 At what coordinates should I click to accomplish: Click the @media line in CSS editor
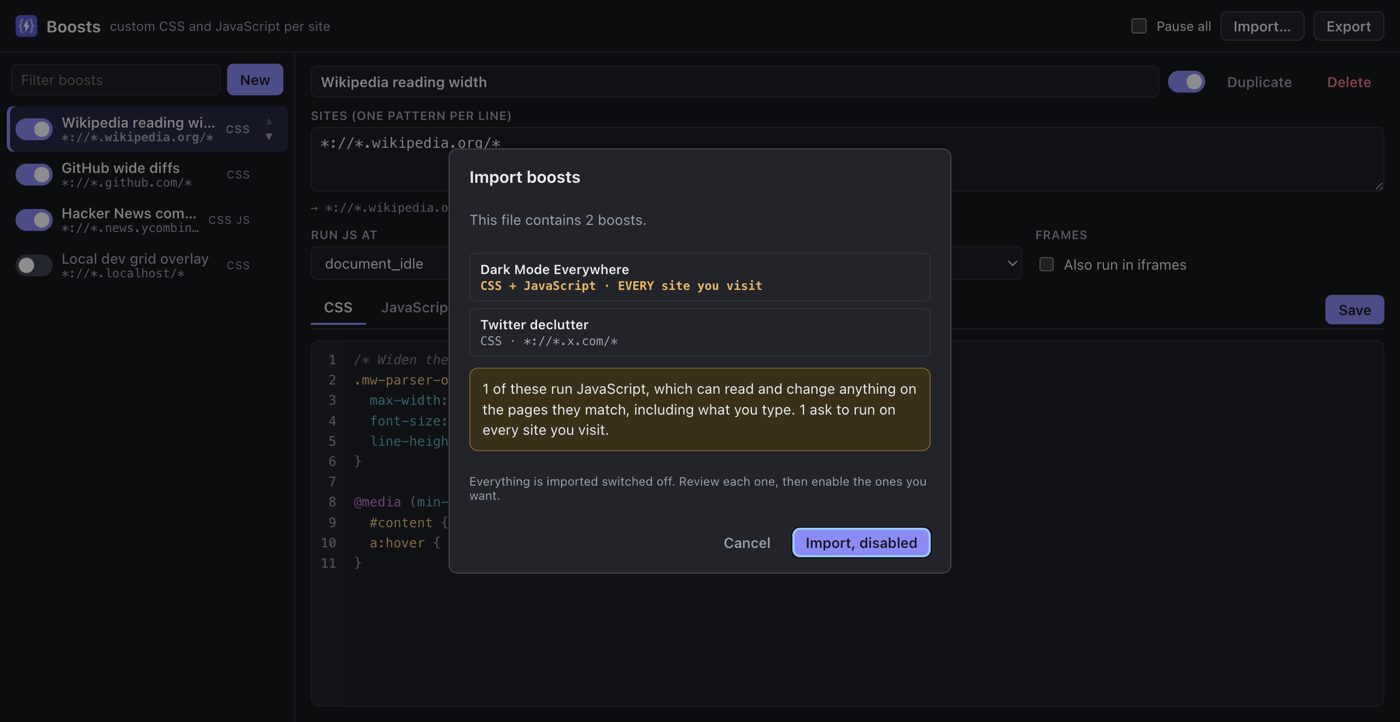(401, 502)
